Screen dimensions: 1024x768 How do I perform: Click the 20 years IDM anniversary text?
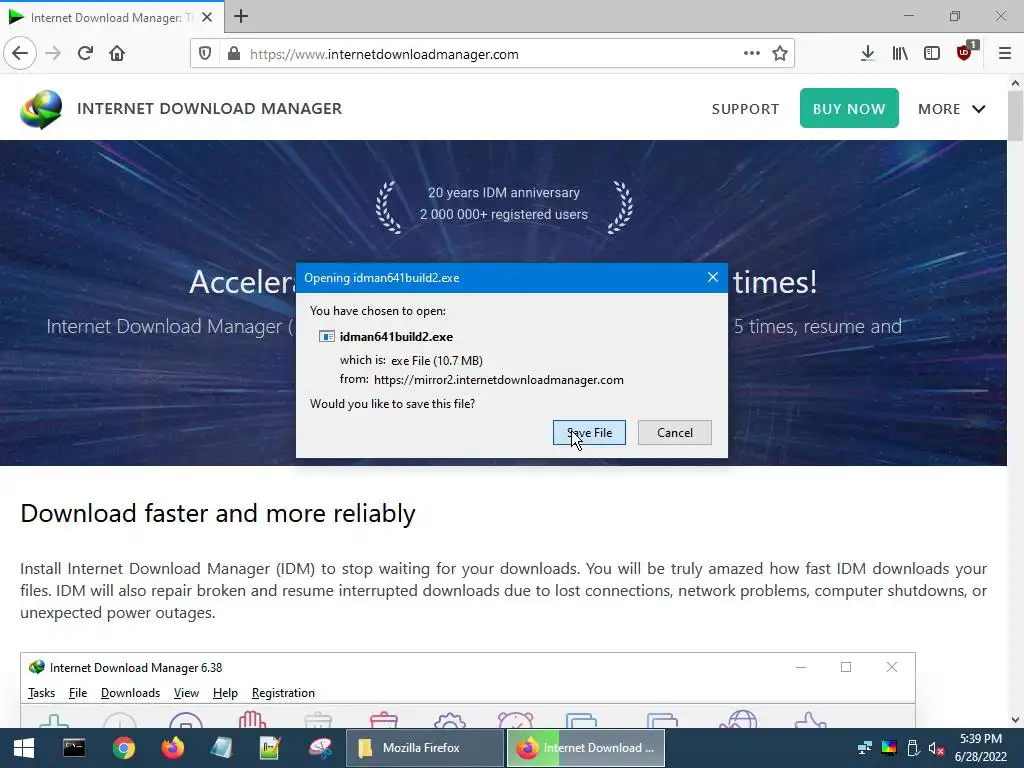coord(504,193)
